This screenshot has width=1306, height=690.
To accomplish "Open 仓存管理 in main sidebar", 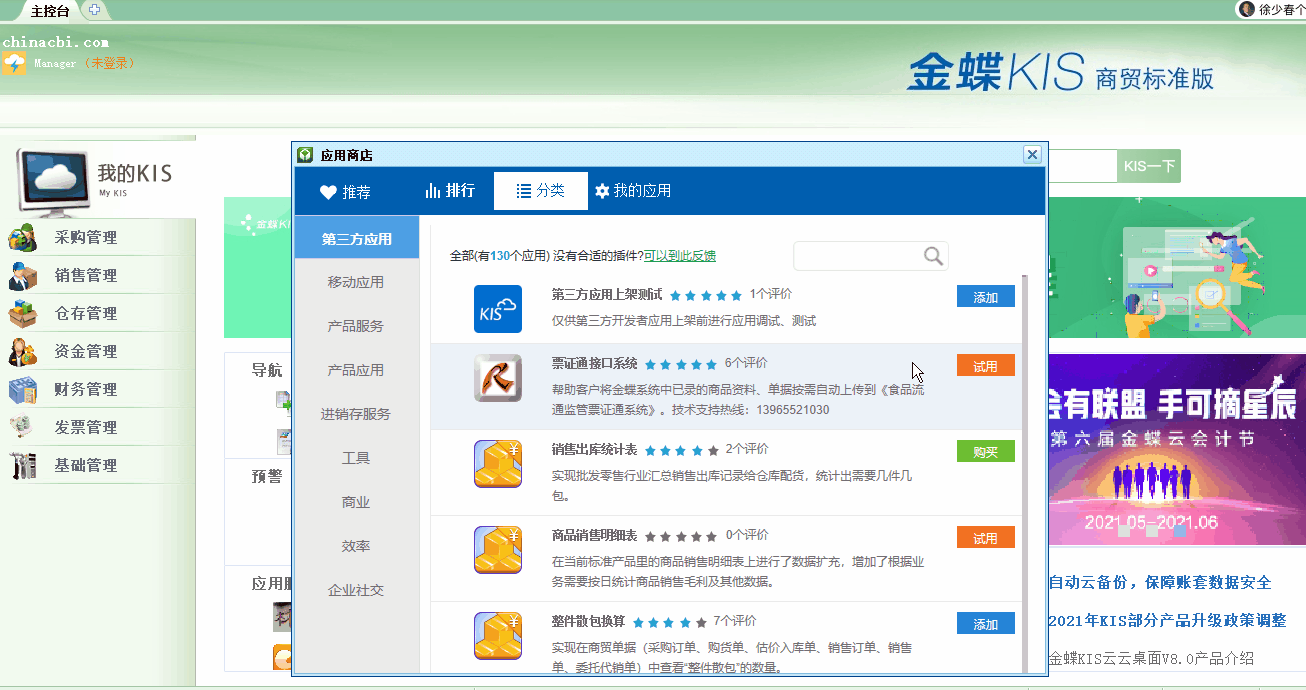I will pos(86,313).
